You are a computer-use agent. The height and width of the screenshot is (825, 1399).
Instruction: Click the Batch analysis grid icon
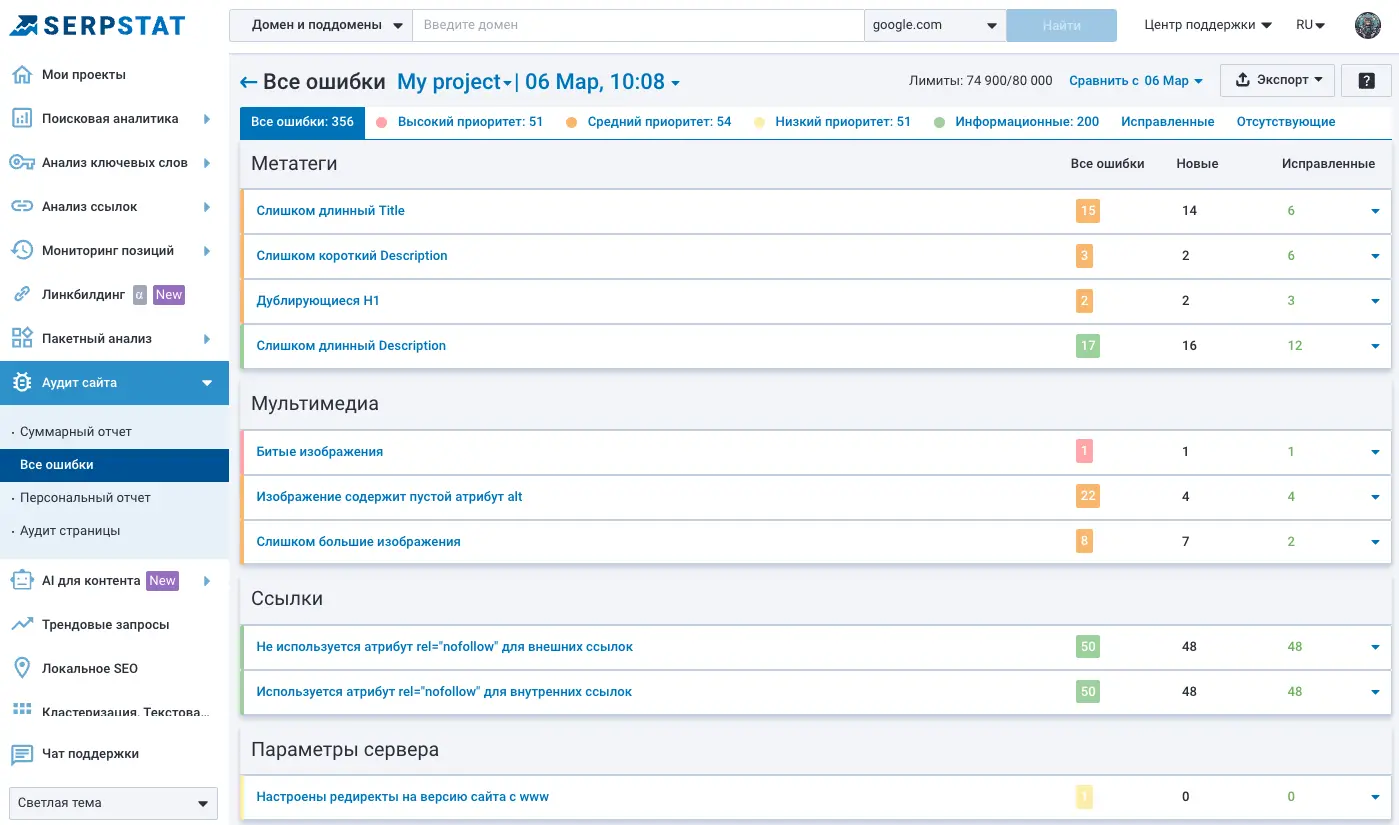(x=21, y=339)
